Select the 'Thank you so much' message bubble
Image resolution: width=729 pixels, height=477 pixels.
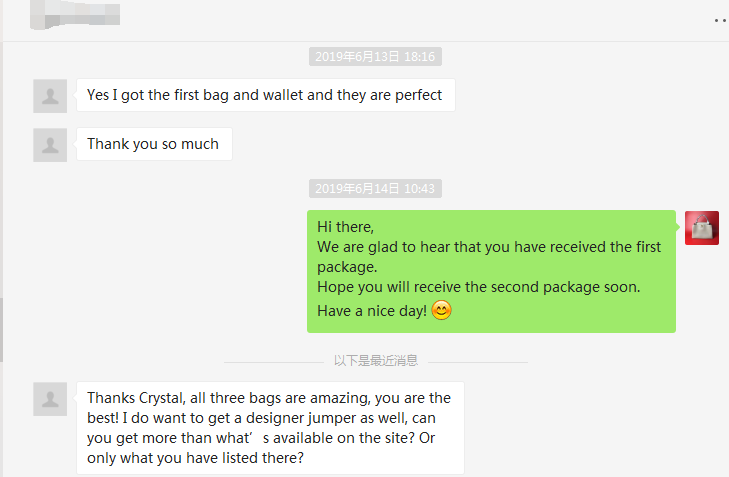[x=153, y=144]
